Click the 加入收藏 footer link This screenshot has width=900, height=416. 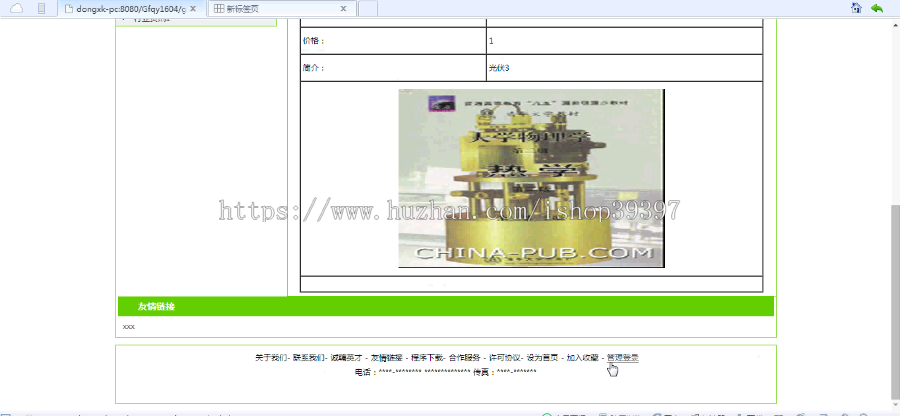pyautogui.click(x=583, y=357)
